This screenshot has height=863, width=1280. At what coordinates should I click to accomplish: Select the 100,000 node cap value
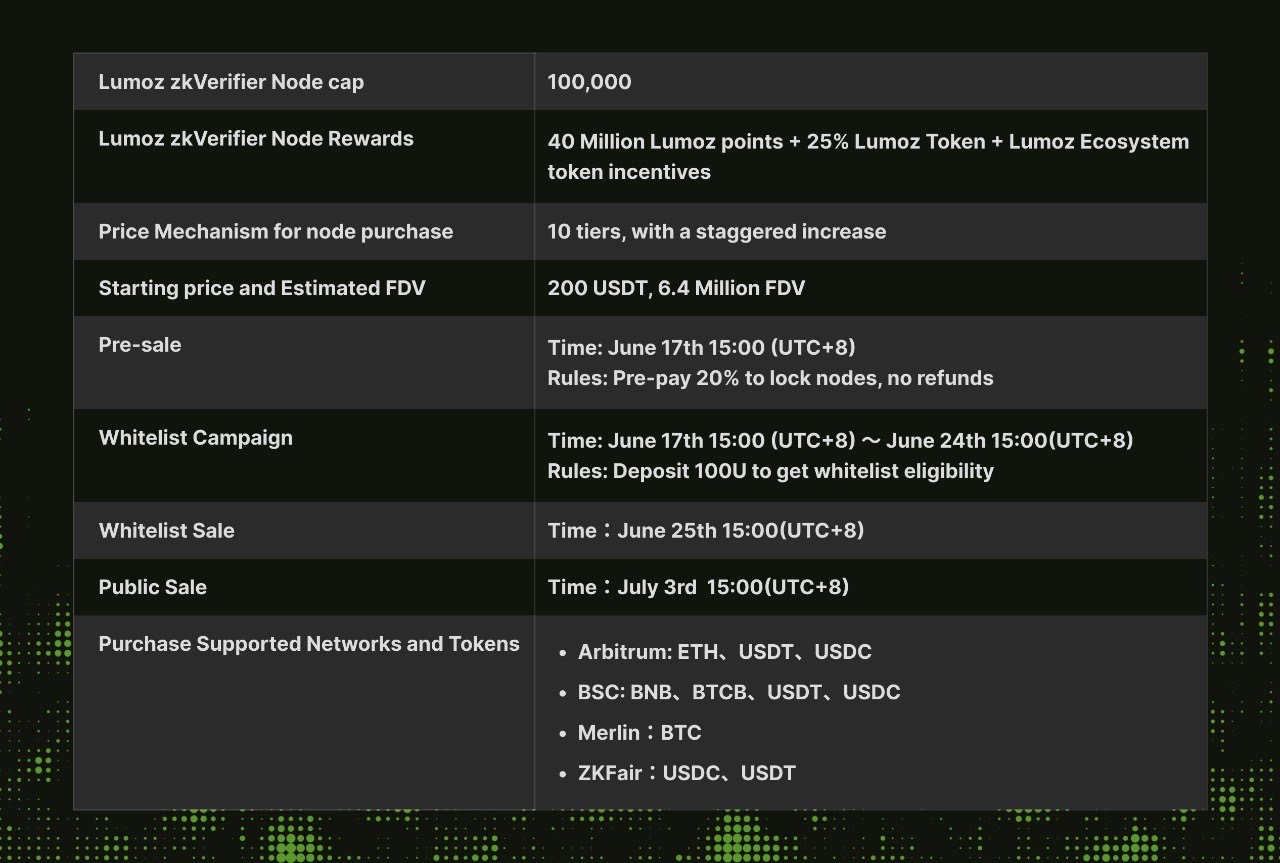pos(589,82)
